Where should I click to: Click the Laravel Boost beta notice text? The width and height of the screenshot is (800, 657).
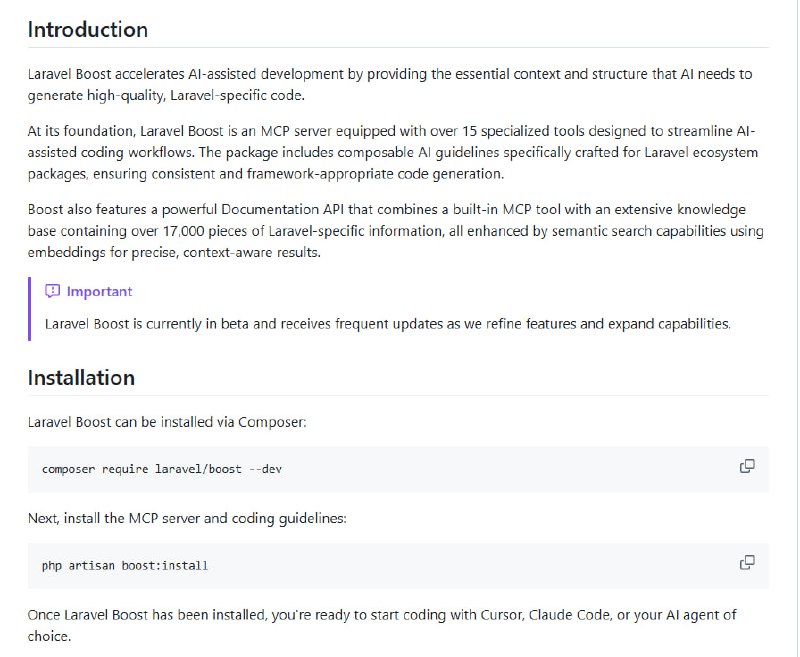388,323
